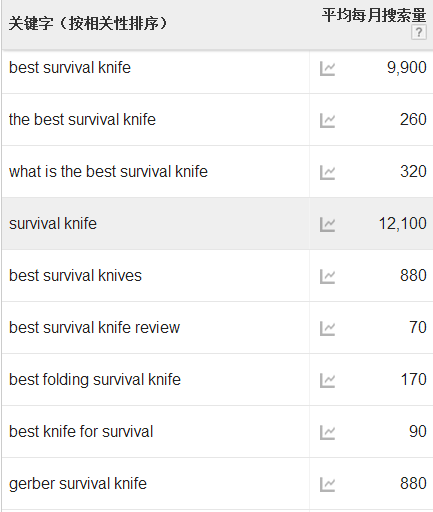Open trend chart icon for best survival knives
The height and width of the screenshot is (512, 433).
point(327,276)
